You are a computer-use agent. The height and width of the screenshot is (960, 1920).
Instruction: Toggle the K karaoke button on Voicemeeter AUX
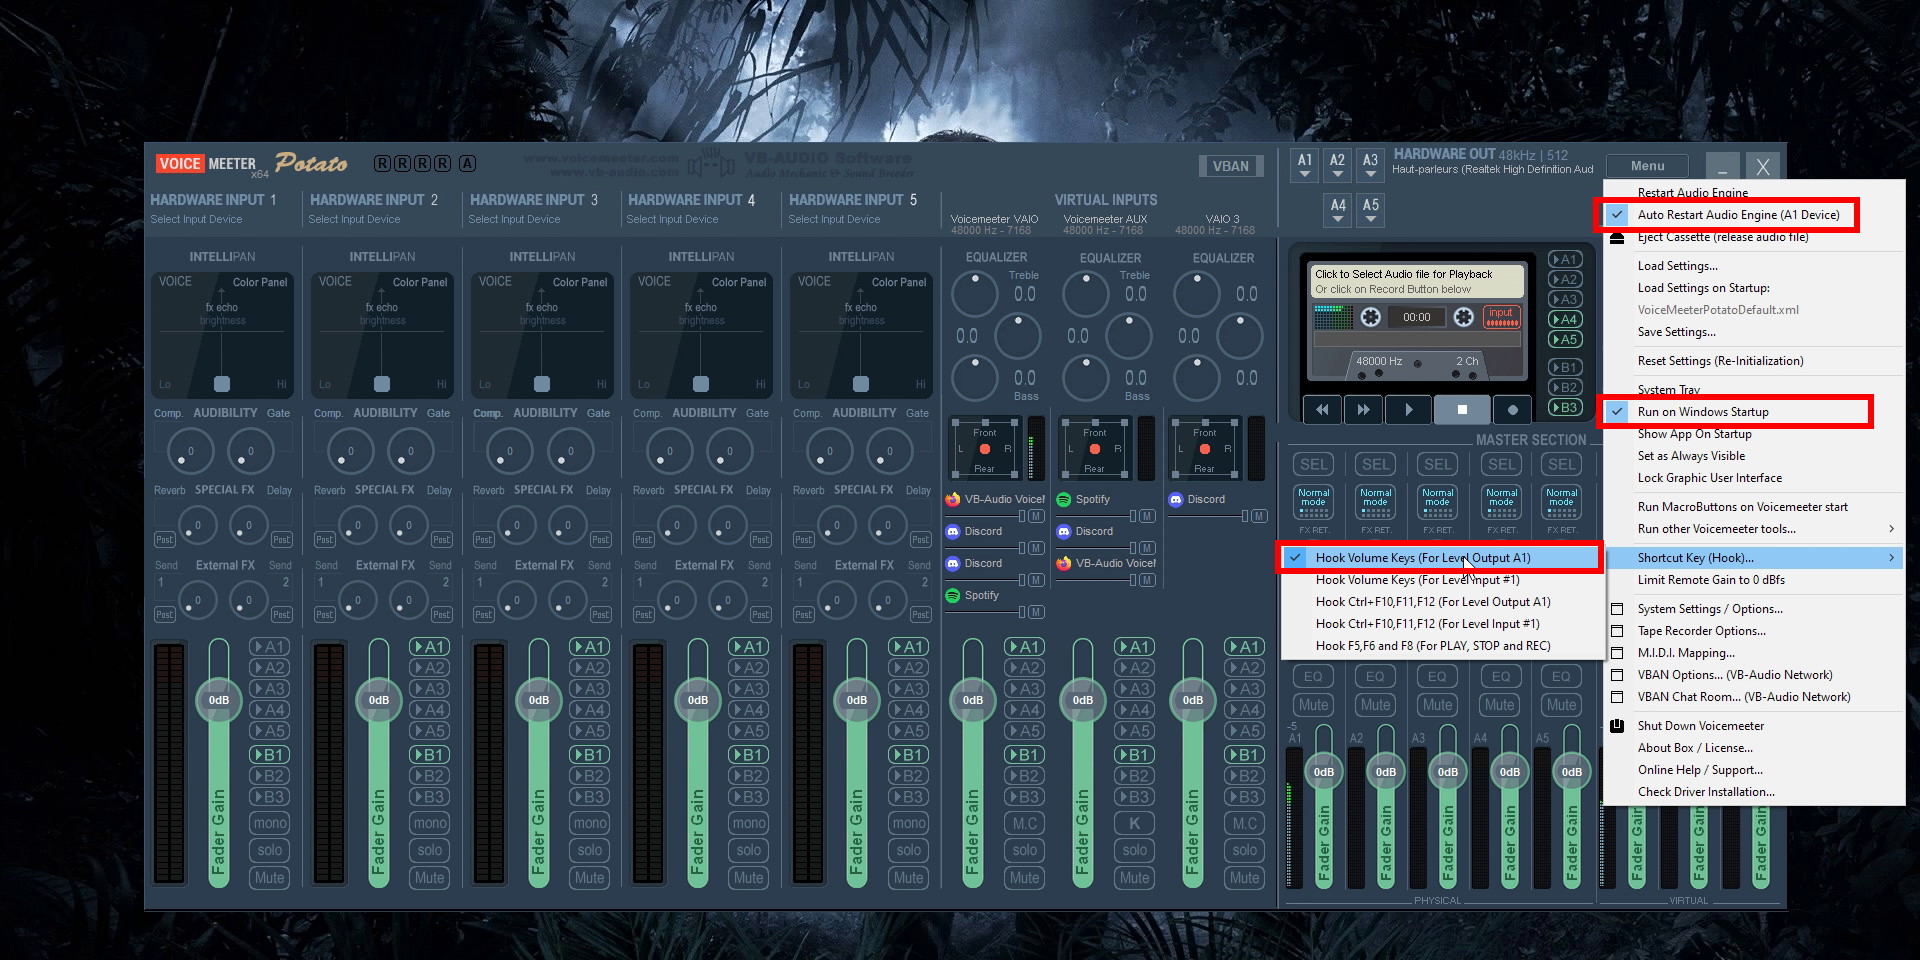[x=1135, y=823]
